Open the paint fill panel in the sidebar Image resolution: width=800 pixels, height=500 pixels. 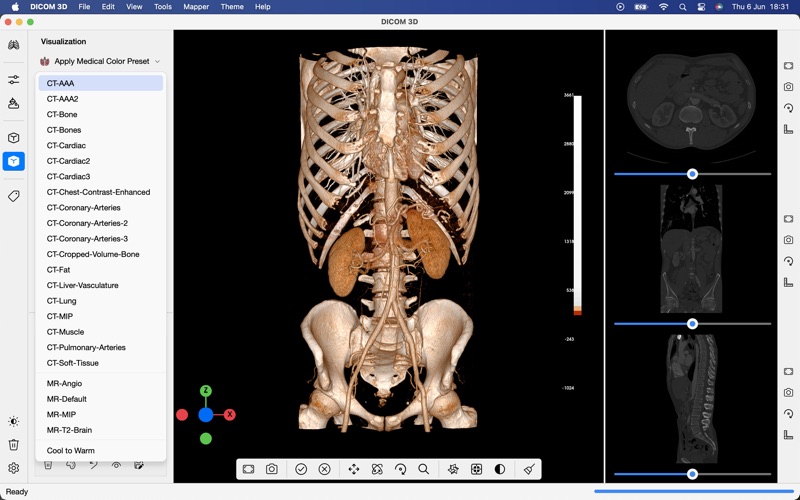click(x=14, y=104)
